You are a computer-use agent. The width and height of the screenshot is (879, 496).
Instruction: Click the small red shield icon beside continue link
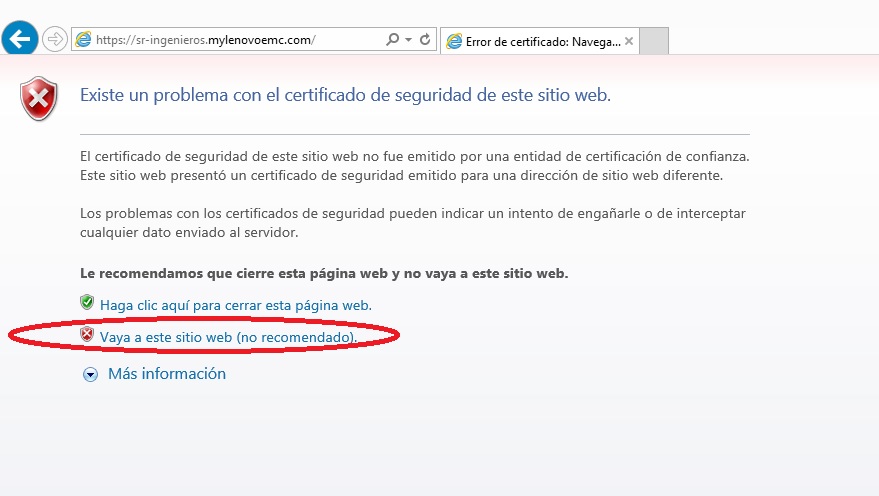coord(87,334)
